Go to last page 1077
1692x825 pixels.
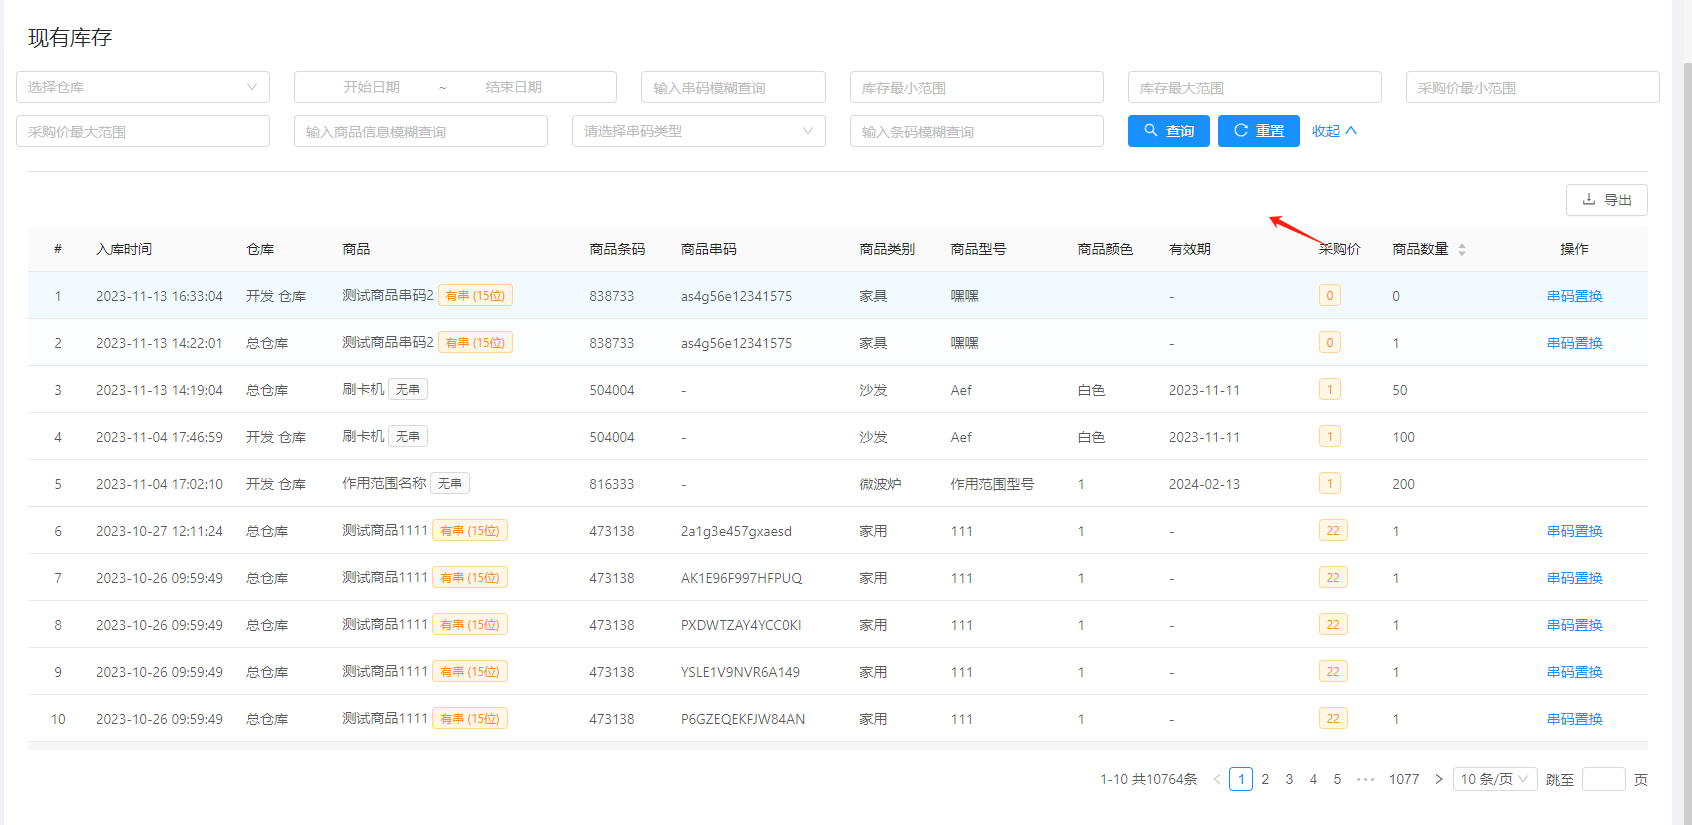[x=1404, y=779]
